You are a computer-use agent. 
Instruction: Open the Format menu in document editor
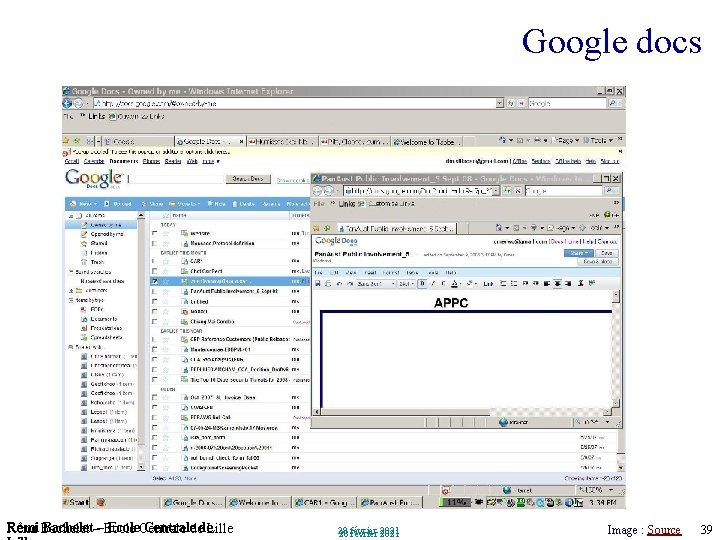[391, 273]
